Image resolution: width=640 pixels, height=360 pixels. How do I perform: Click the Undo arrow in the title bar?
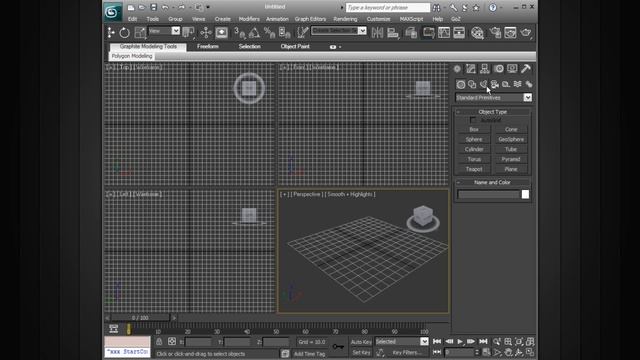point(165,7)
